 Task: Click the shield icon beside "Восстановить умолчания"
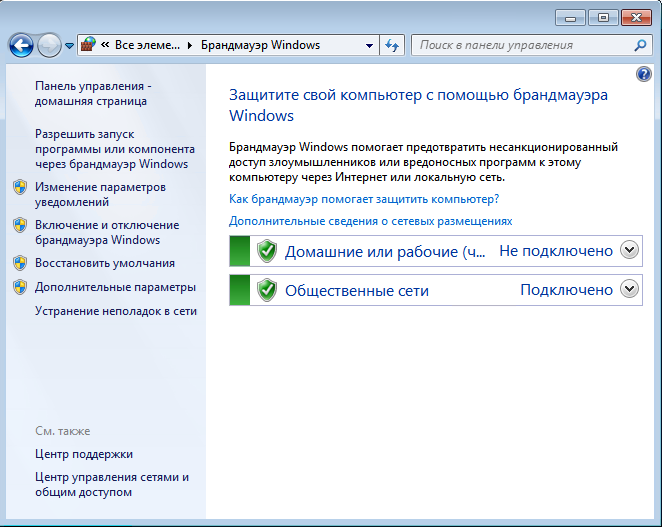pos(20,263)
